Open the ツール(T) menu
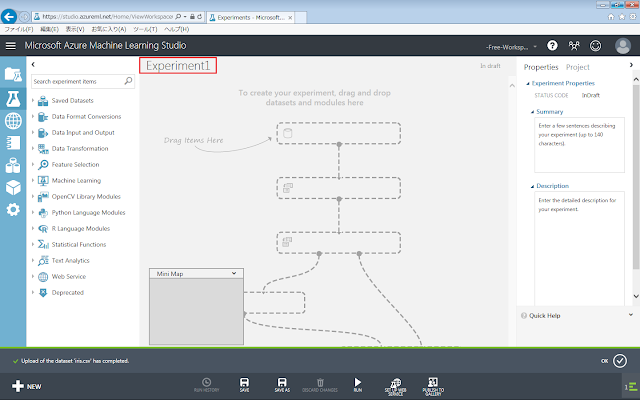The image size is (640, 400). point(145,29)
